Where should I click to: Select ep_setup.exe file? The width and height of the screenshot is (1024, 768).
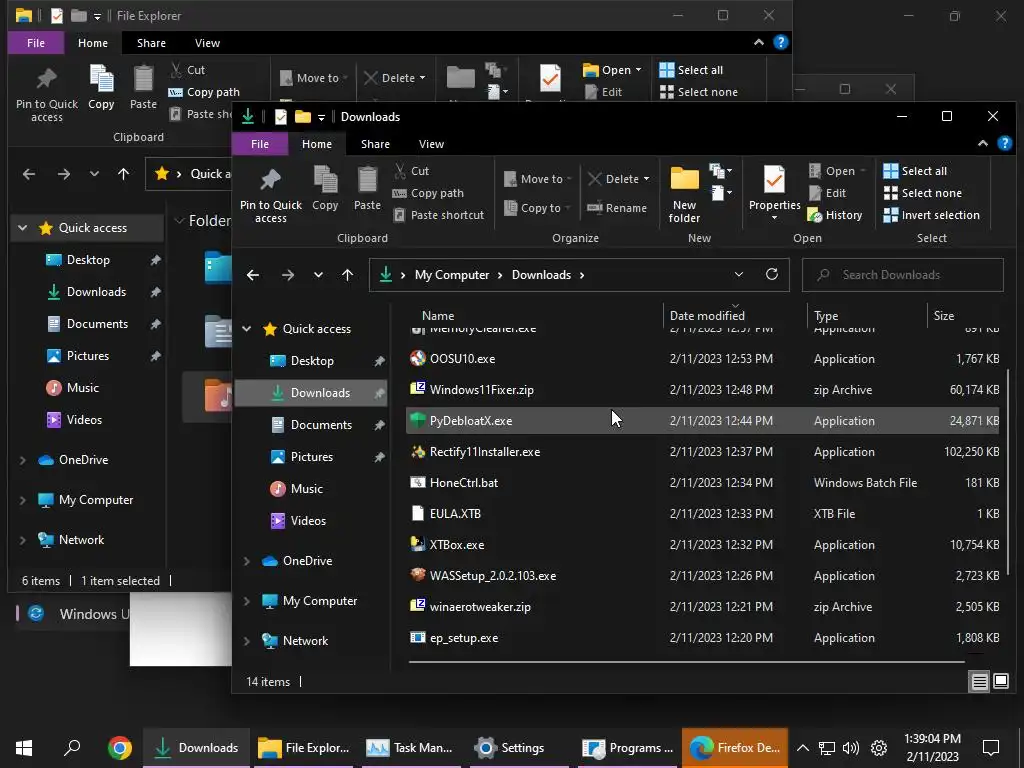pos(703,638)
